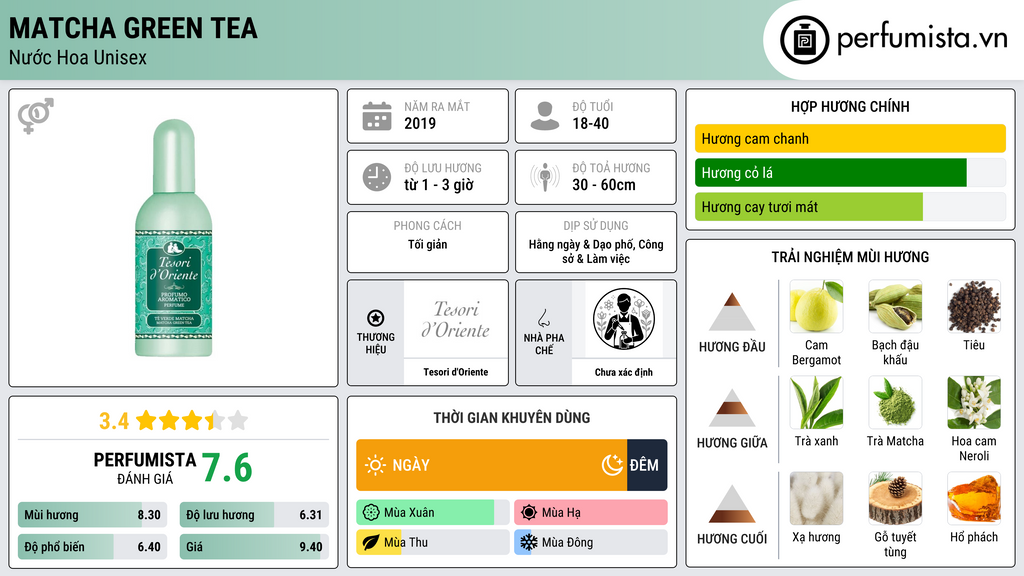Screen dimensions: 1024x576
Task: Click the clock icon beside Độ lưu hương
Action: (377, 177)
